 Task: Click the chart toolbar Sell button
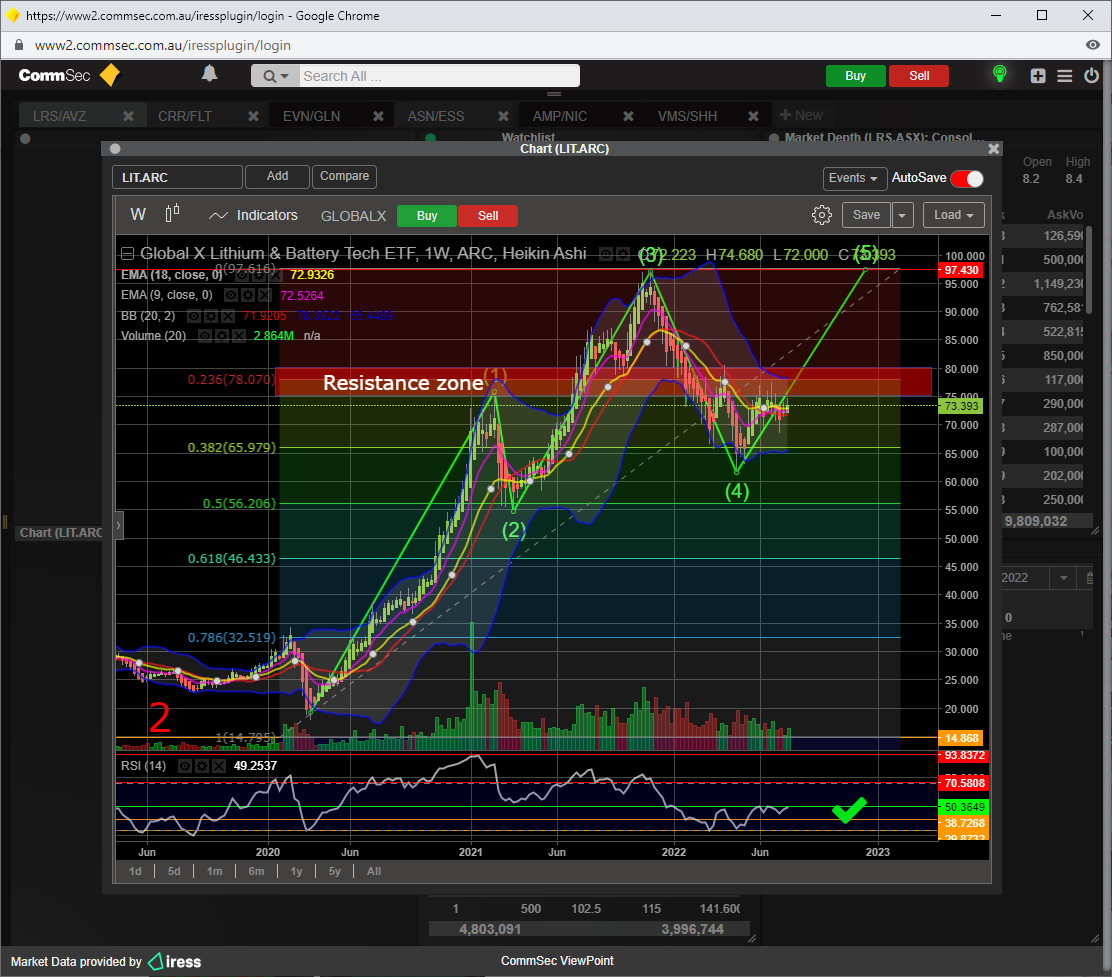click(488, 216)
